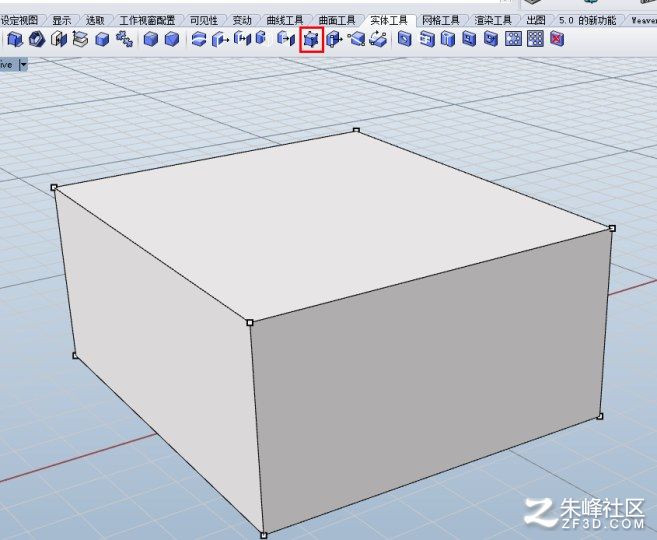Click the cap planar holes stacked-planes icon
657x540 pixels.
80,39
